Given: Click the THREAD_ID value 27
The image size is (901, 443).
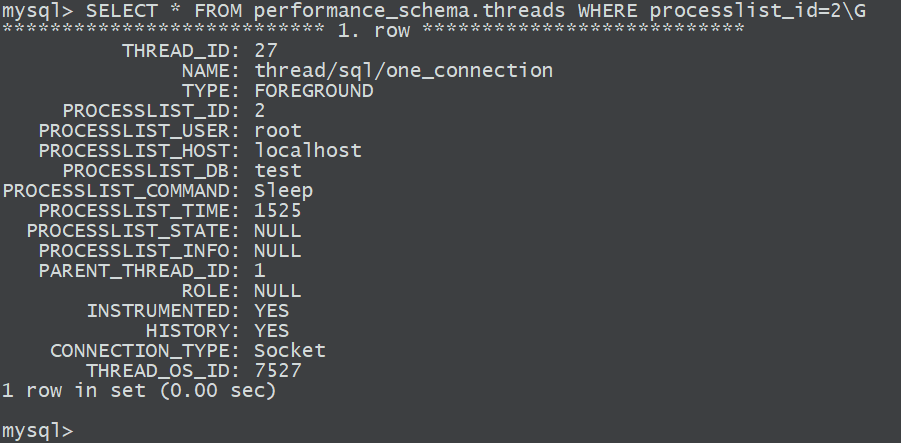Looking at the screenshot, I should (266, 51).
